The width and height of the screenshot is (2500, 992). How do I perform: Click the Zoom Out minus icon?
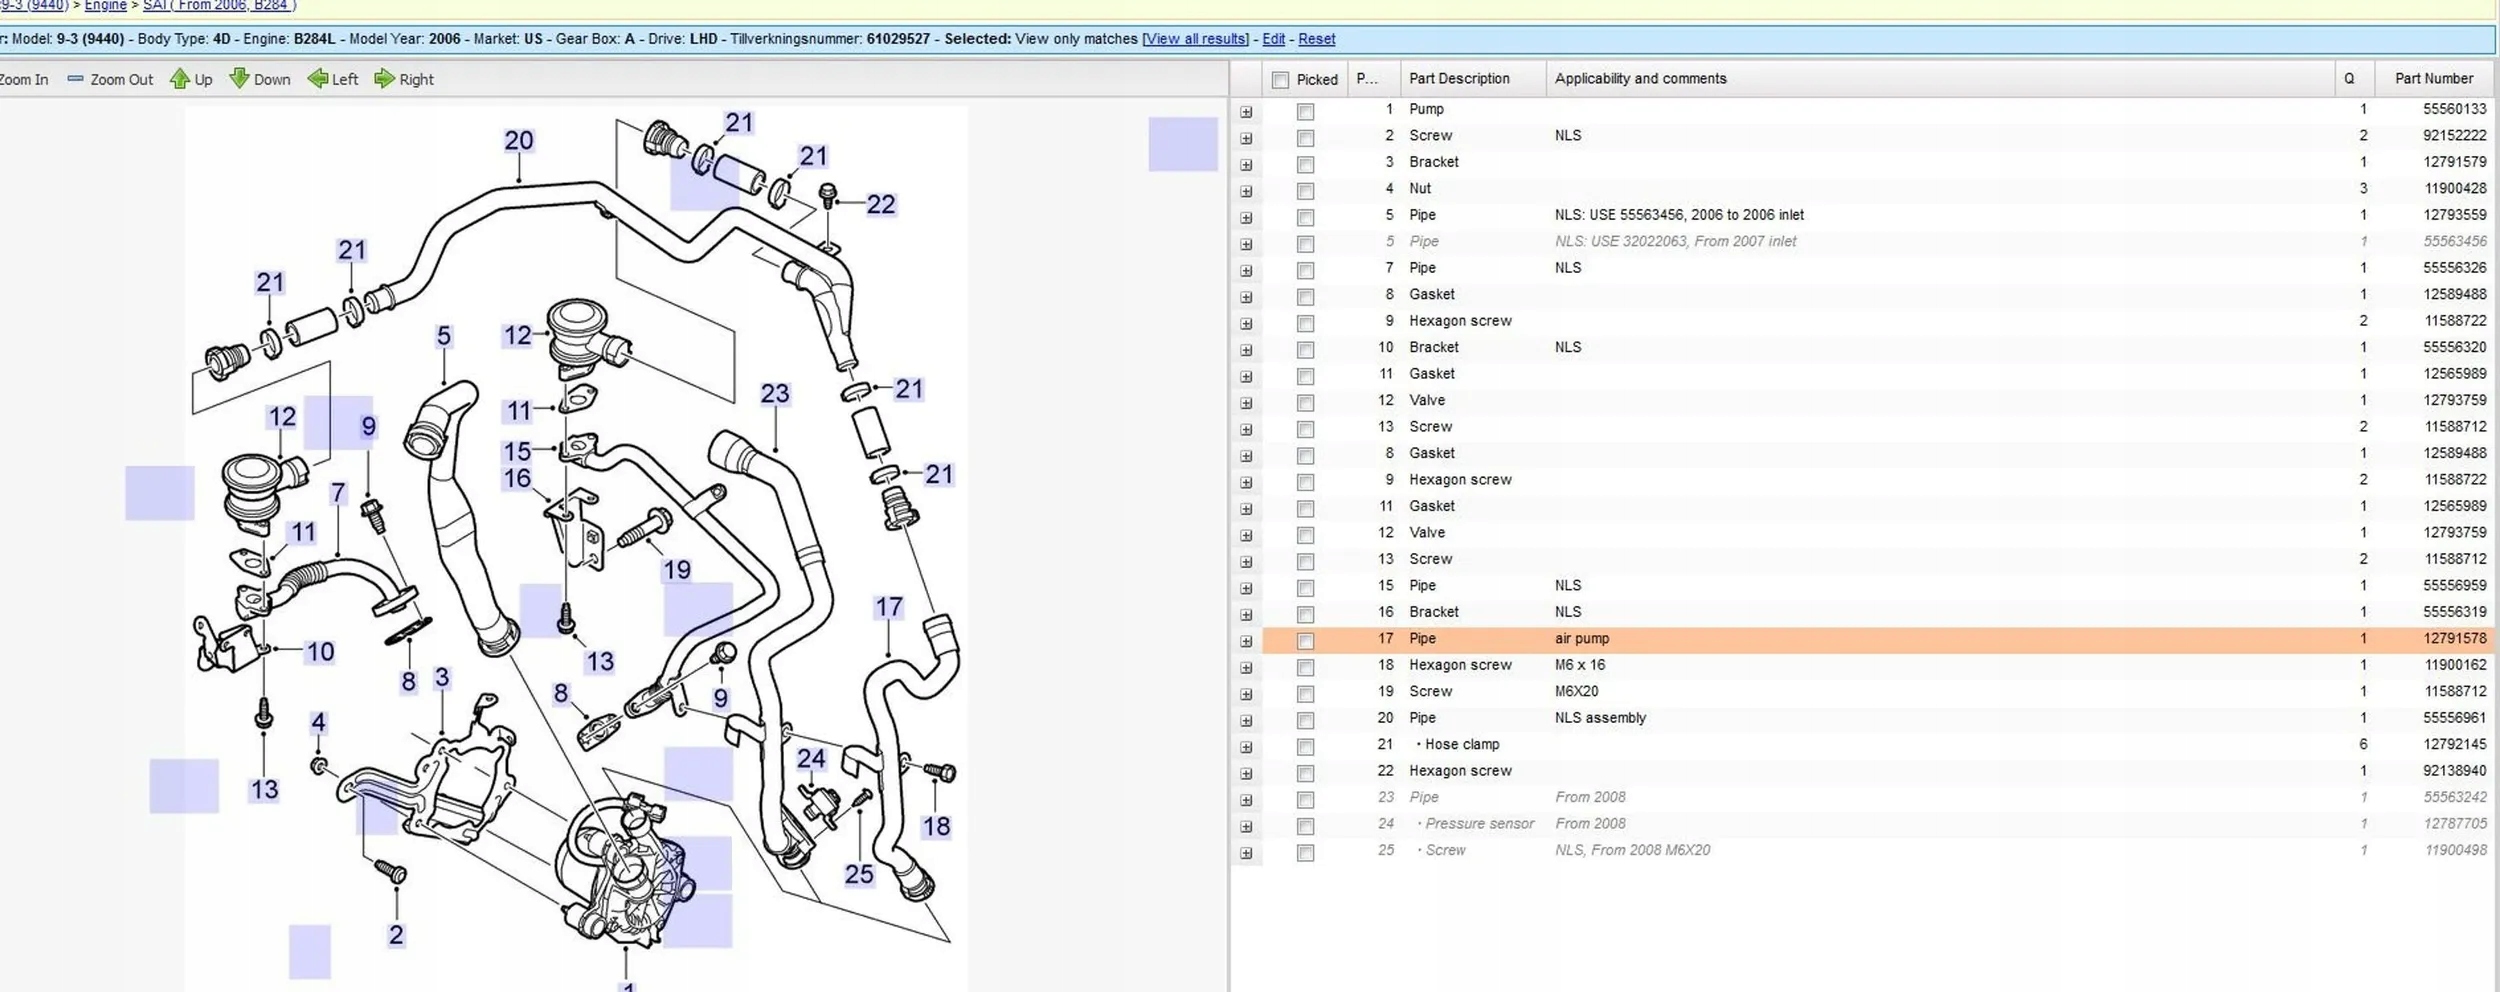point(75,79)
